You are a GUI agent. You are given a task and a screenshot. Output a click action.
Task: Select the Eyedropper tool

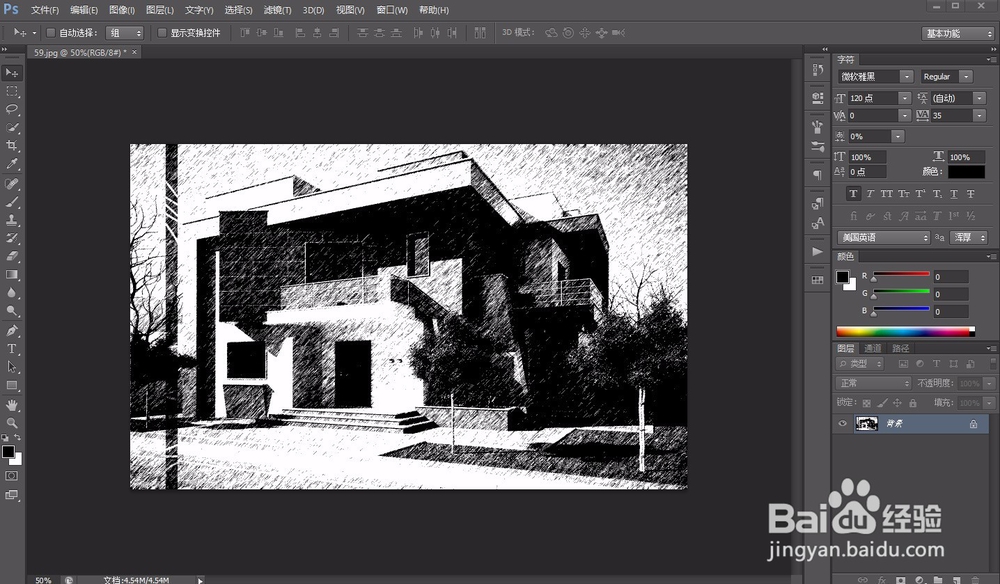(x=11, y=164)
